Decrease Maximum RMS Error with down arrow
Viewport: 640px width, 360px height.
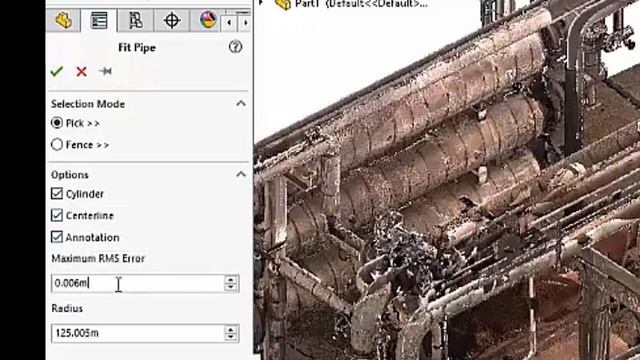click(x=231, y=287)
